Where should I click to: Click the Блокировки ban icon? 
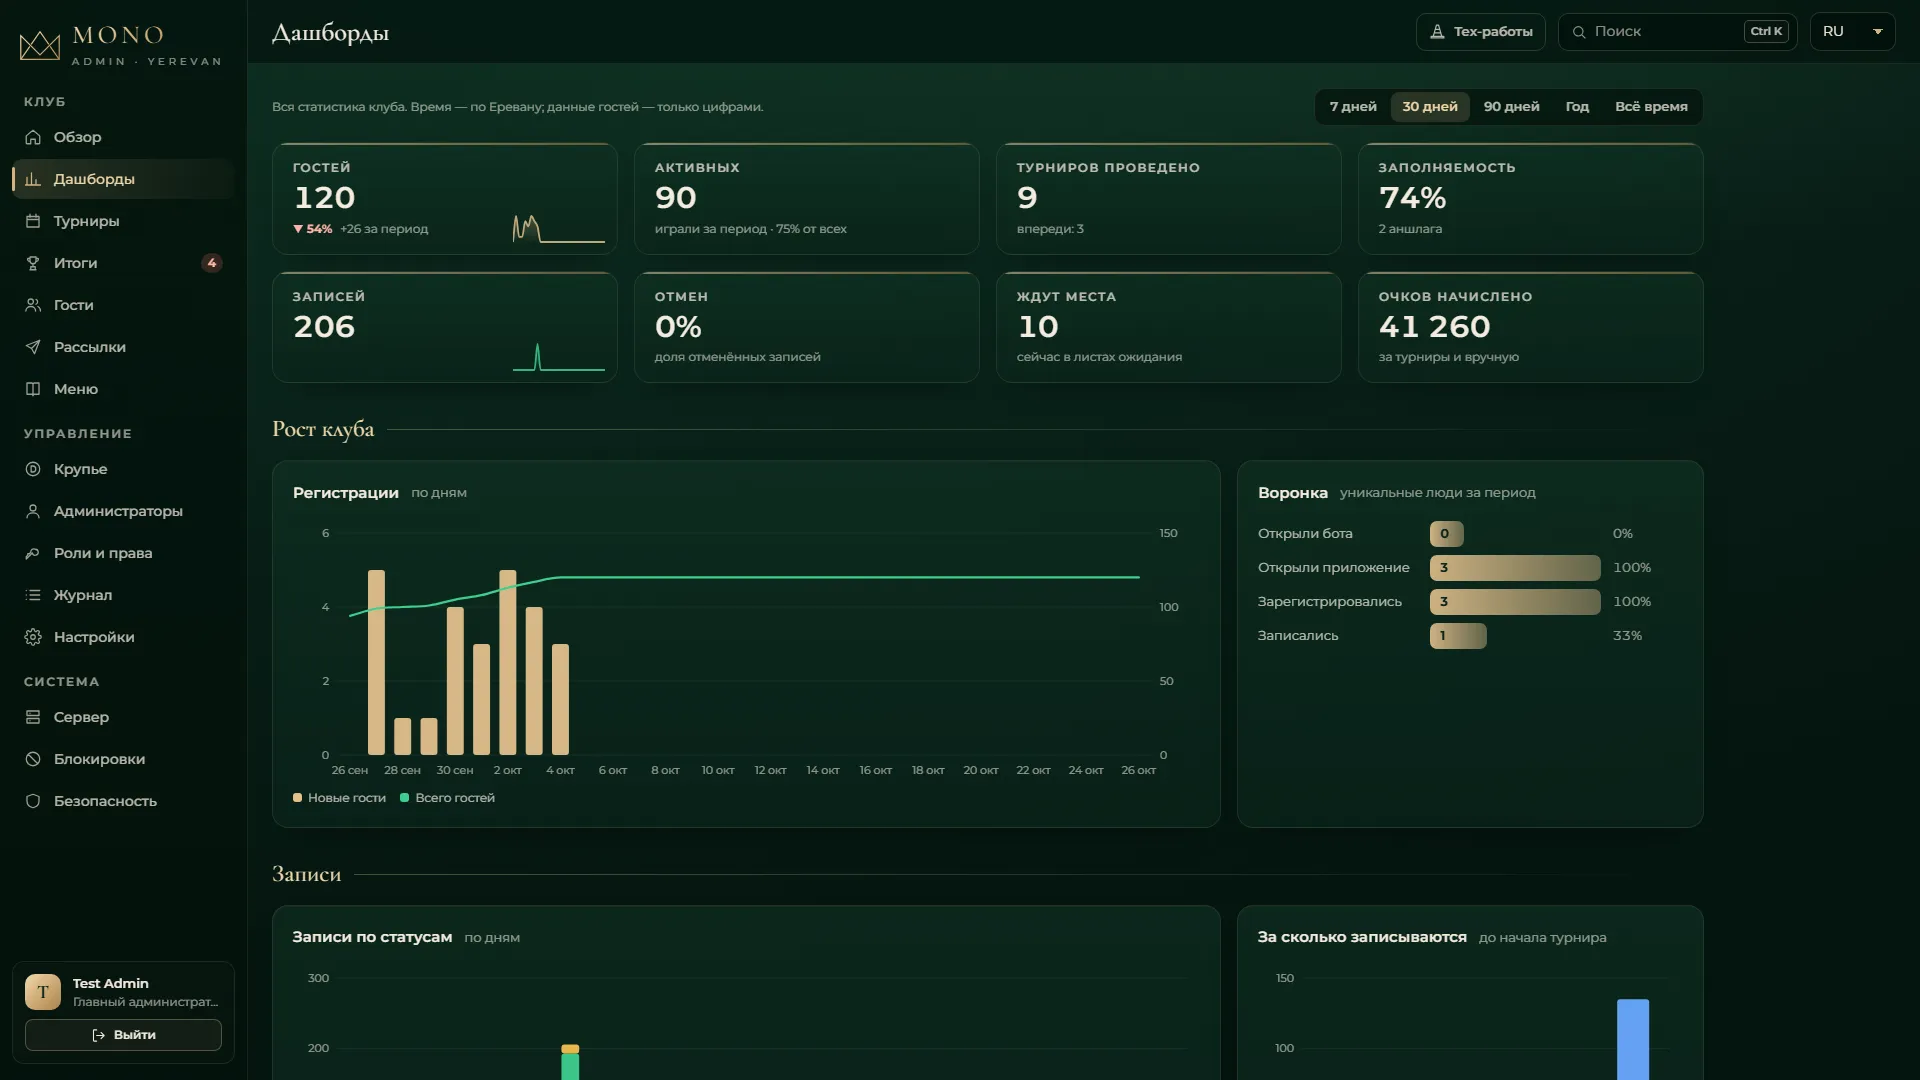click(33, 759)
